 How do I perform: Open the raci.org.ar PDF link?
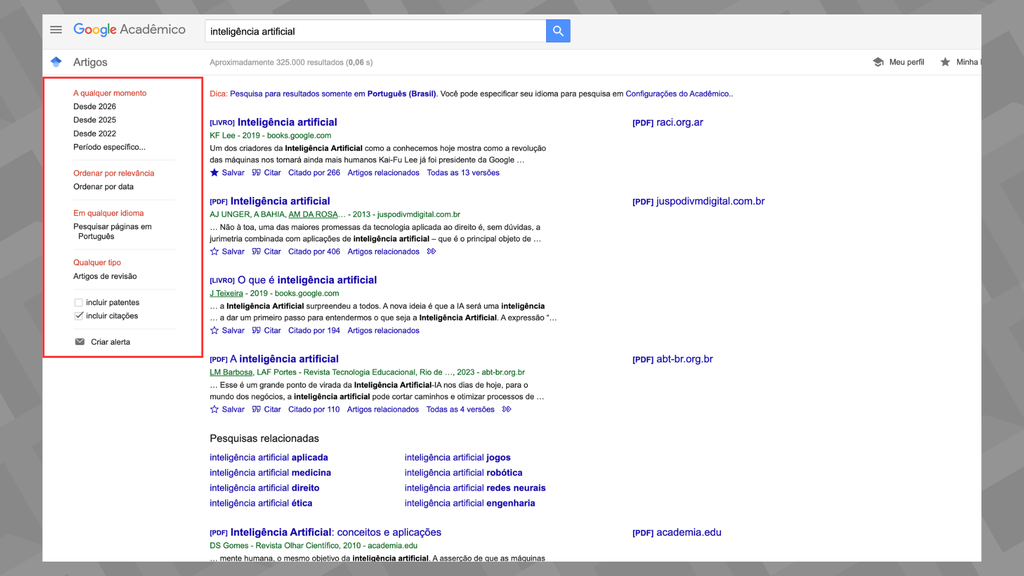tap(667, 122)
